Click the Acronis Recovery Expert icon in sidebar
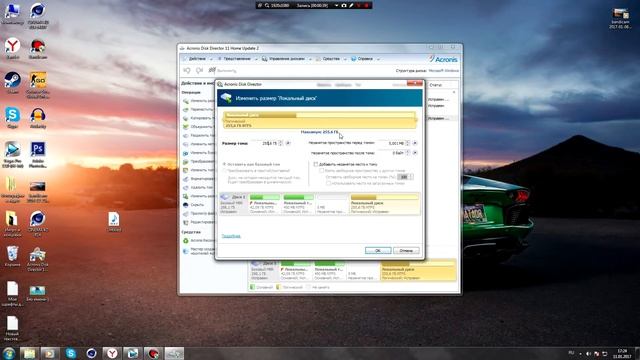The height and width of the screenshot is (360, 640). [x=186, y=241]
